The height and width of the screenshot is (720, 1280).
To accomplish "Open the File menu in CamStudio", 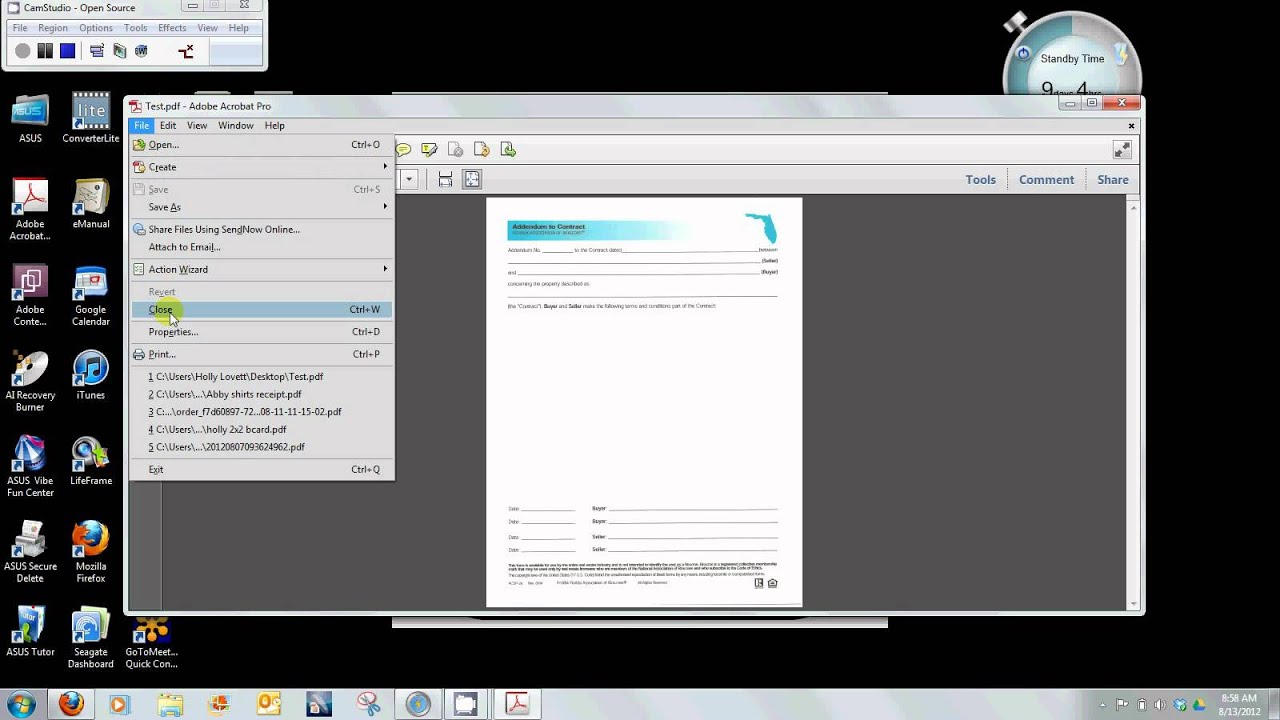I will tap(20, 28).
